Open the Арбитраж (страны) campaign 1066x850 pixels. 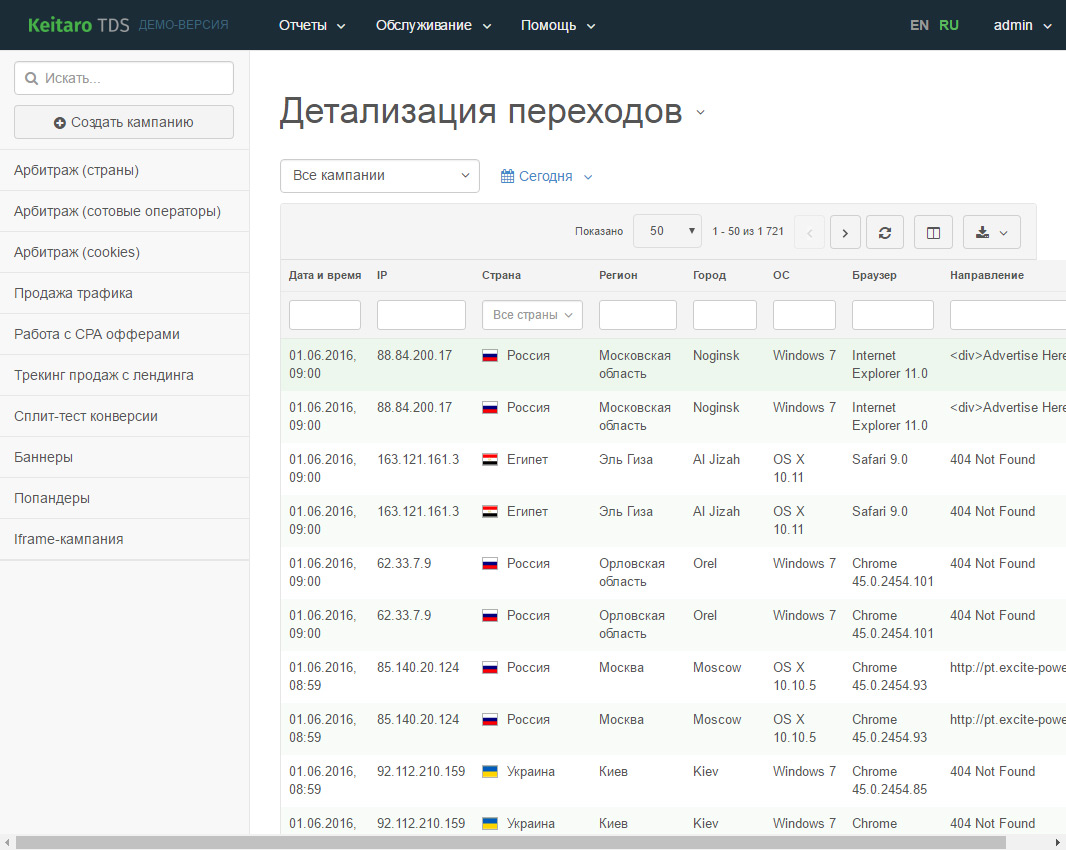coord(76,170)
